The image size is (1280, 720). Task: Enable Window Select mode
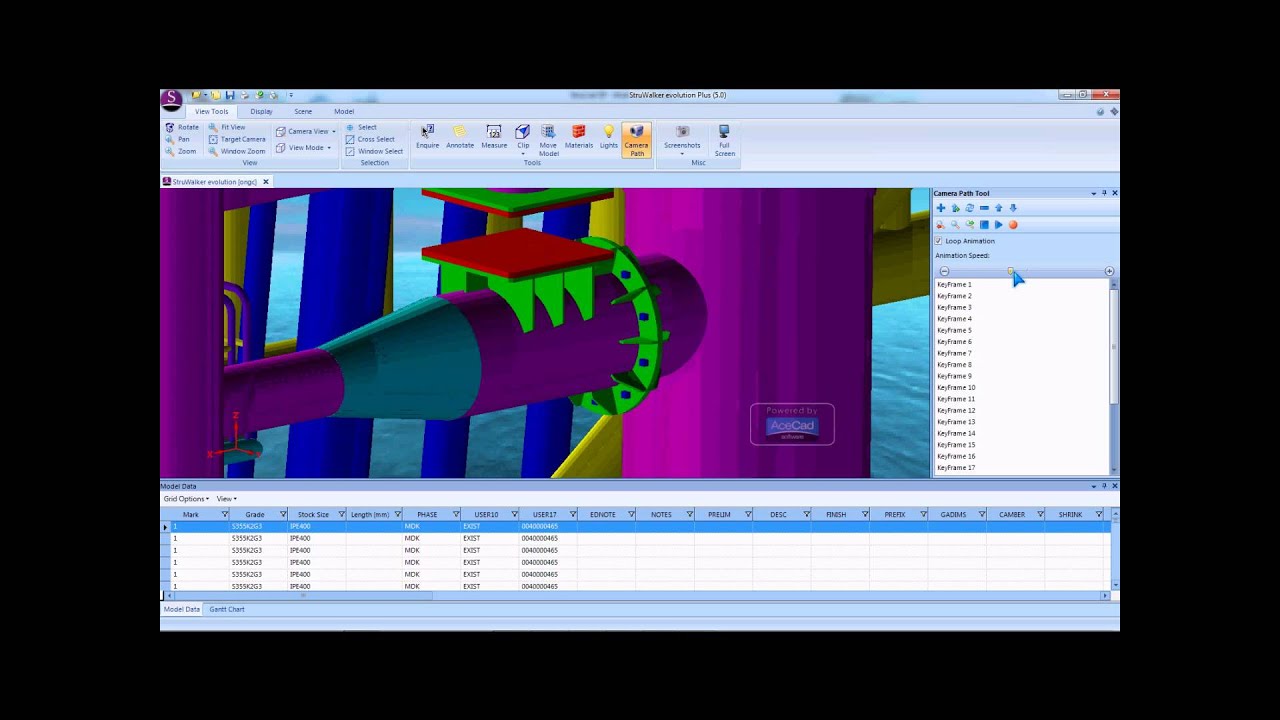tap(374, 151)
